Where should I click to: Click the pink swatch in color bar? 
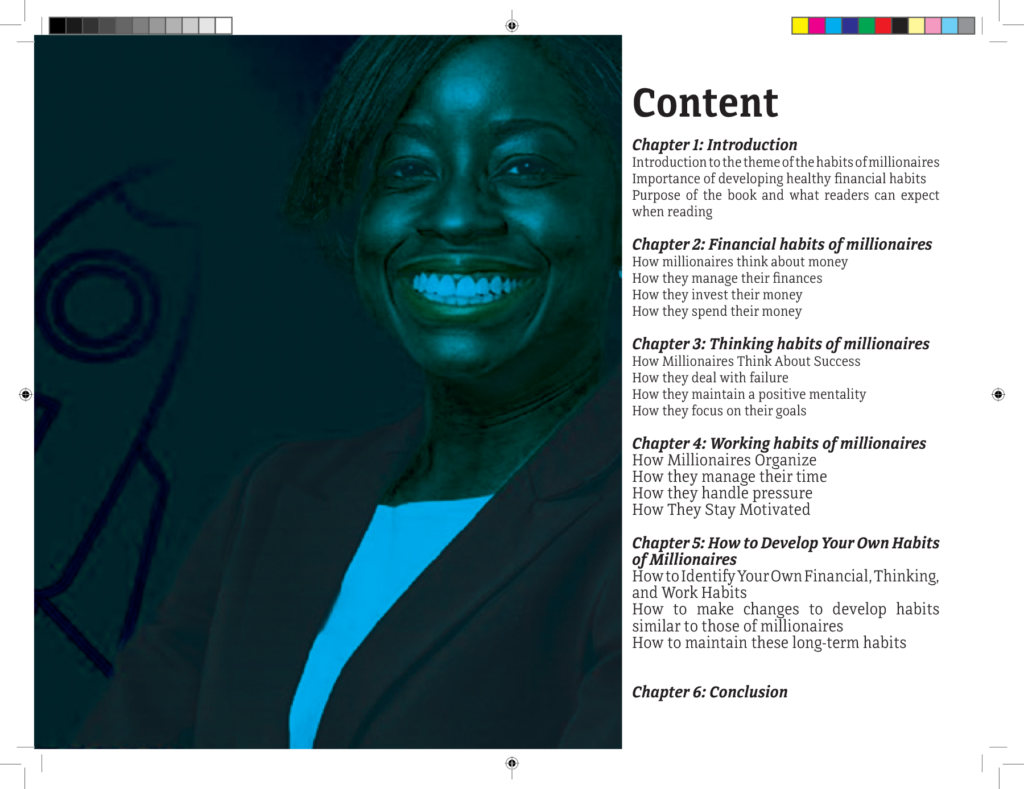coord(932,26)
